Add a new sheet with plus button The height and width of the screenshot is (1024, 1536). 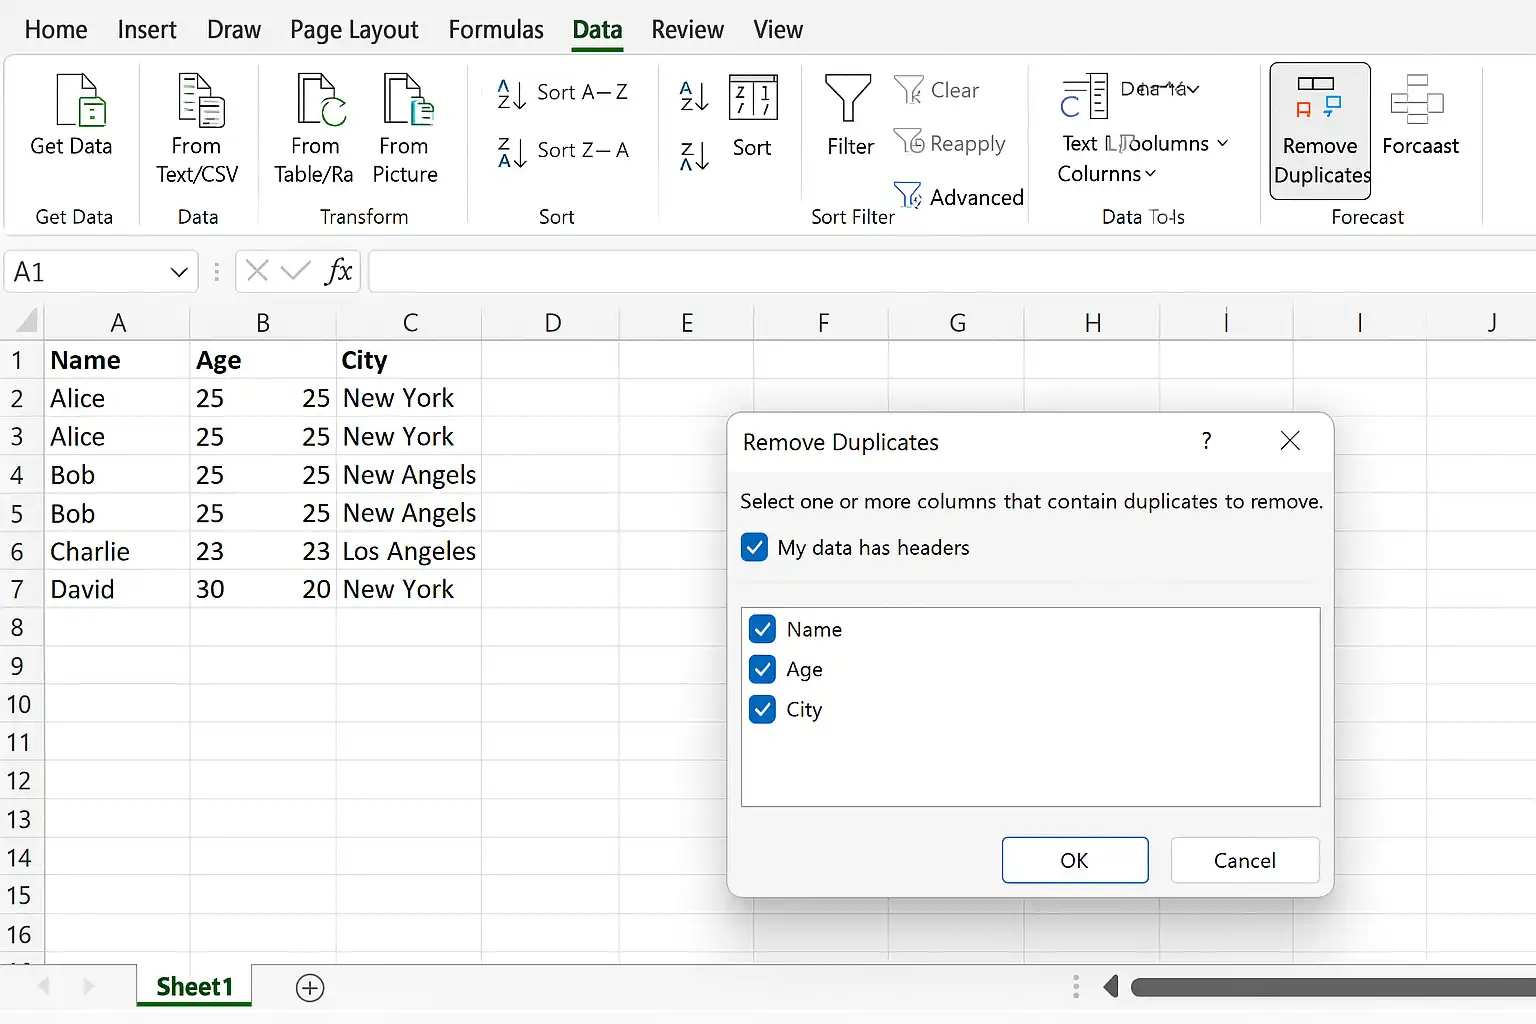tap(310, 988)
